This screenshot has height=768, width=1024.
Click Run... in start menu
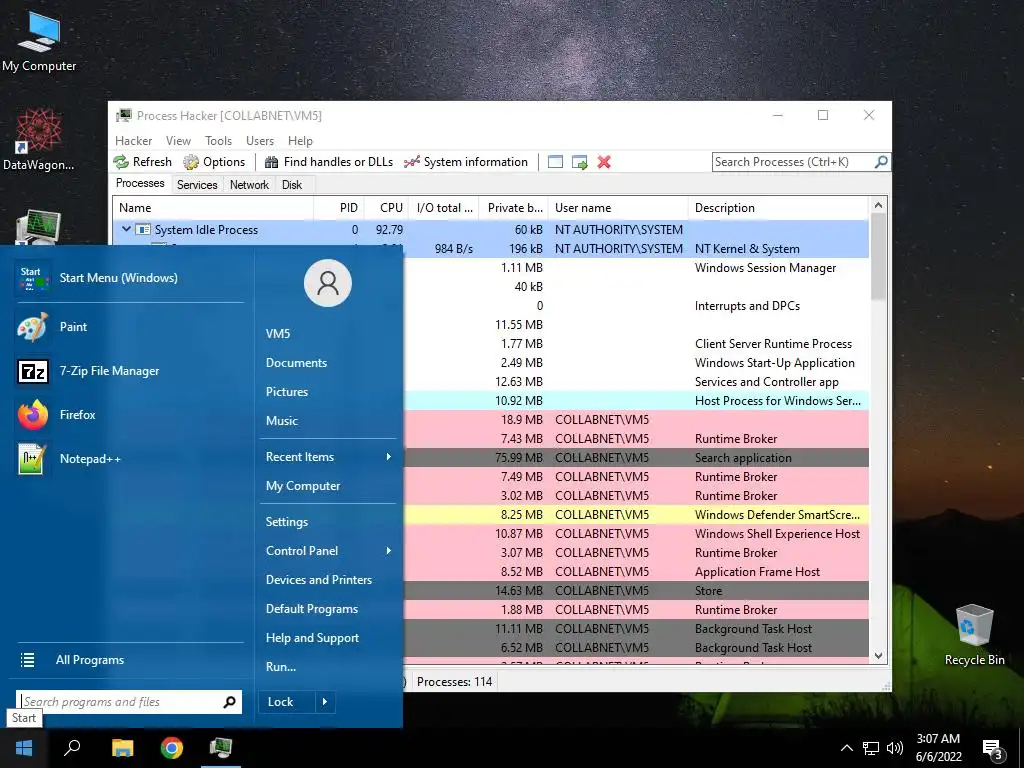(x=281, y=667)
